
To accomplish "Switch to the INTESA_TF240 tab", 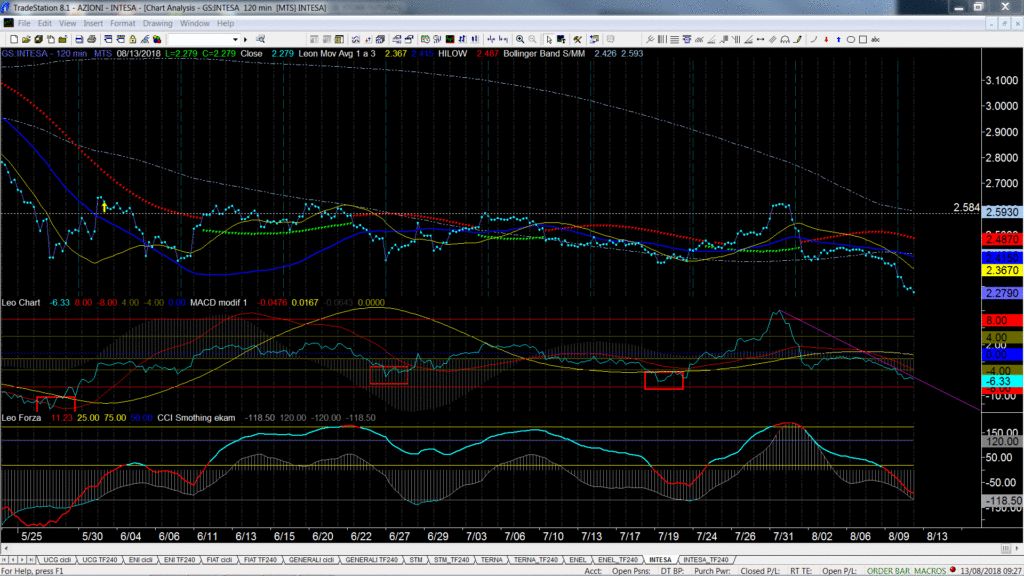I will [705, 560].
